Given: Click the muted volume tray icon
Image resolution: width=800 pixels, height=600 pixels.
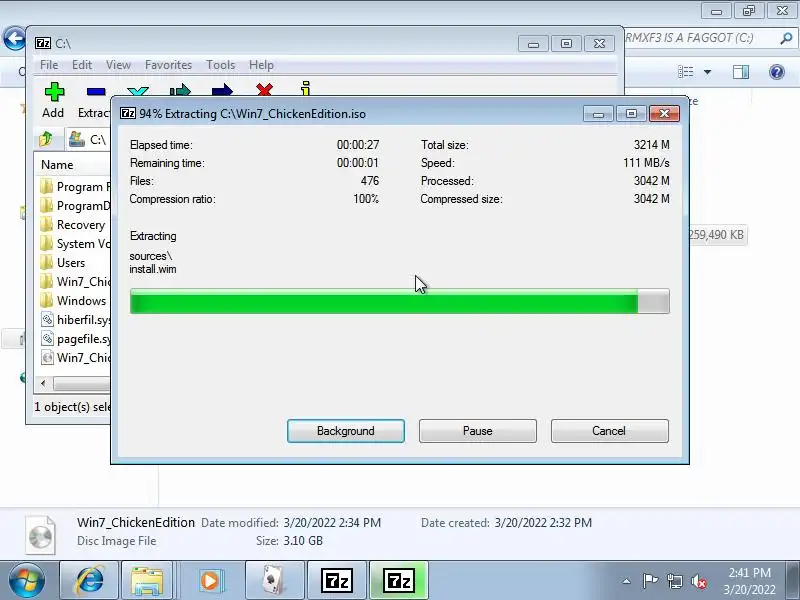Looking at the screenshot, I should tap(699, 581).
